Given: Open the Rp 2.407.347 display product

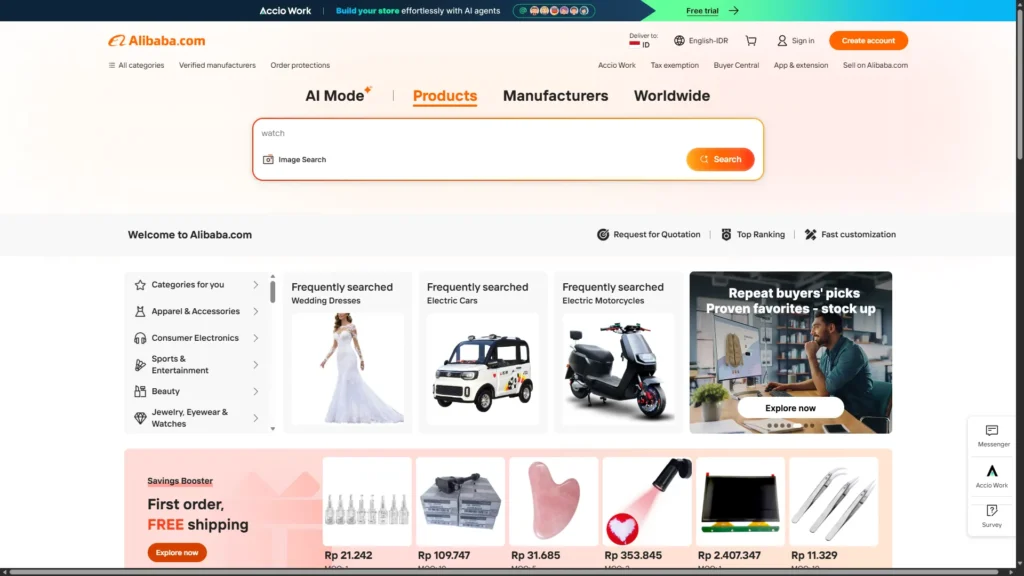Looking at the screenshot, I should tap(740, 502).
